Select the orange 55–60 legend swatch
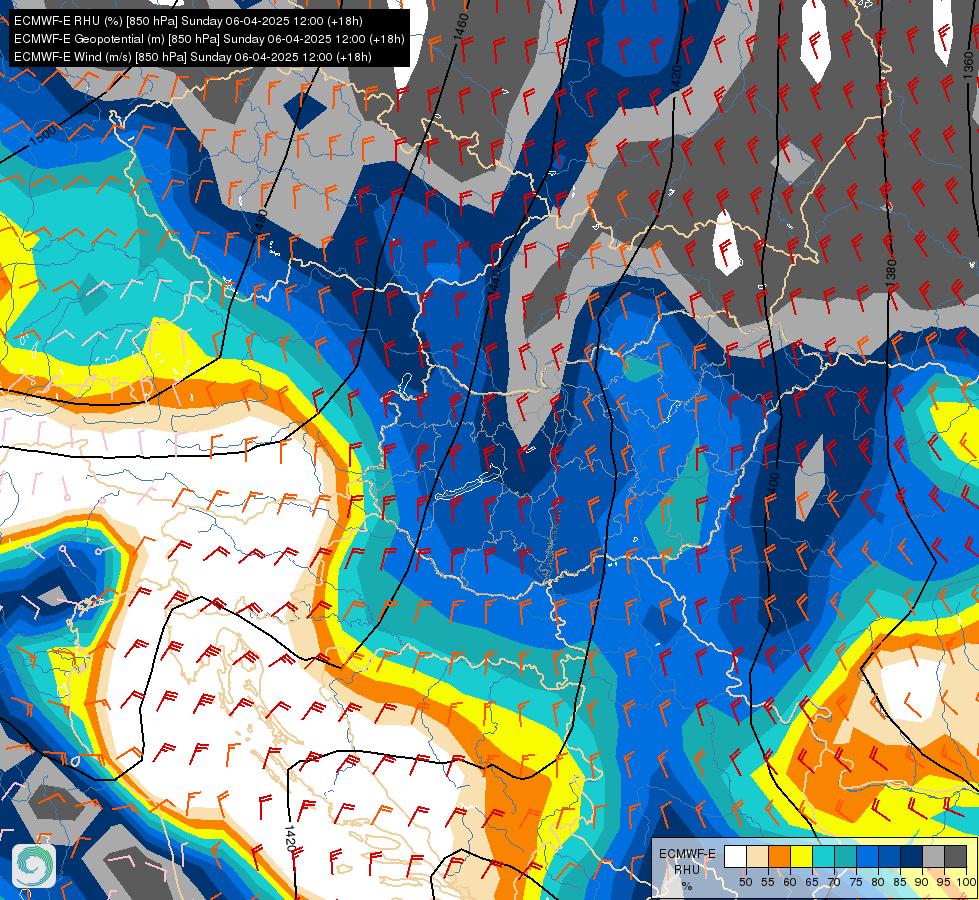979x900 pixels. [779, 856]
